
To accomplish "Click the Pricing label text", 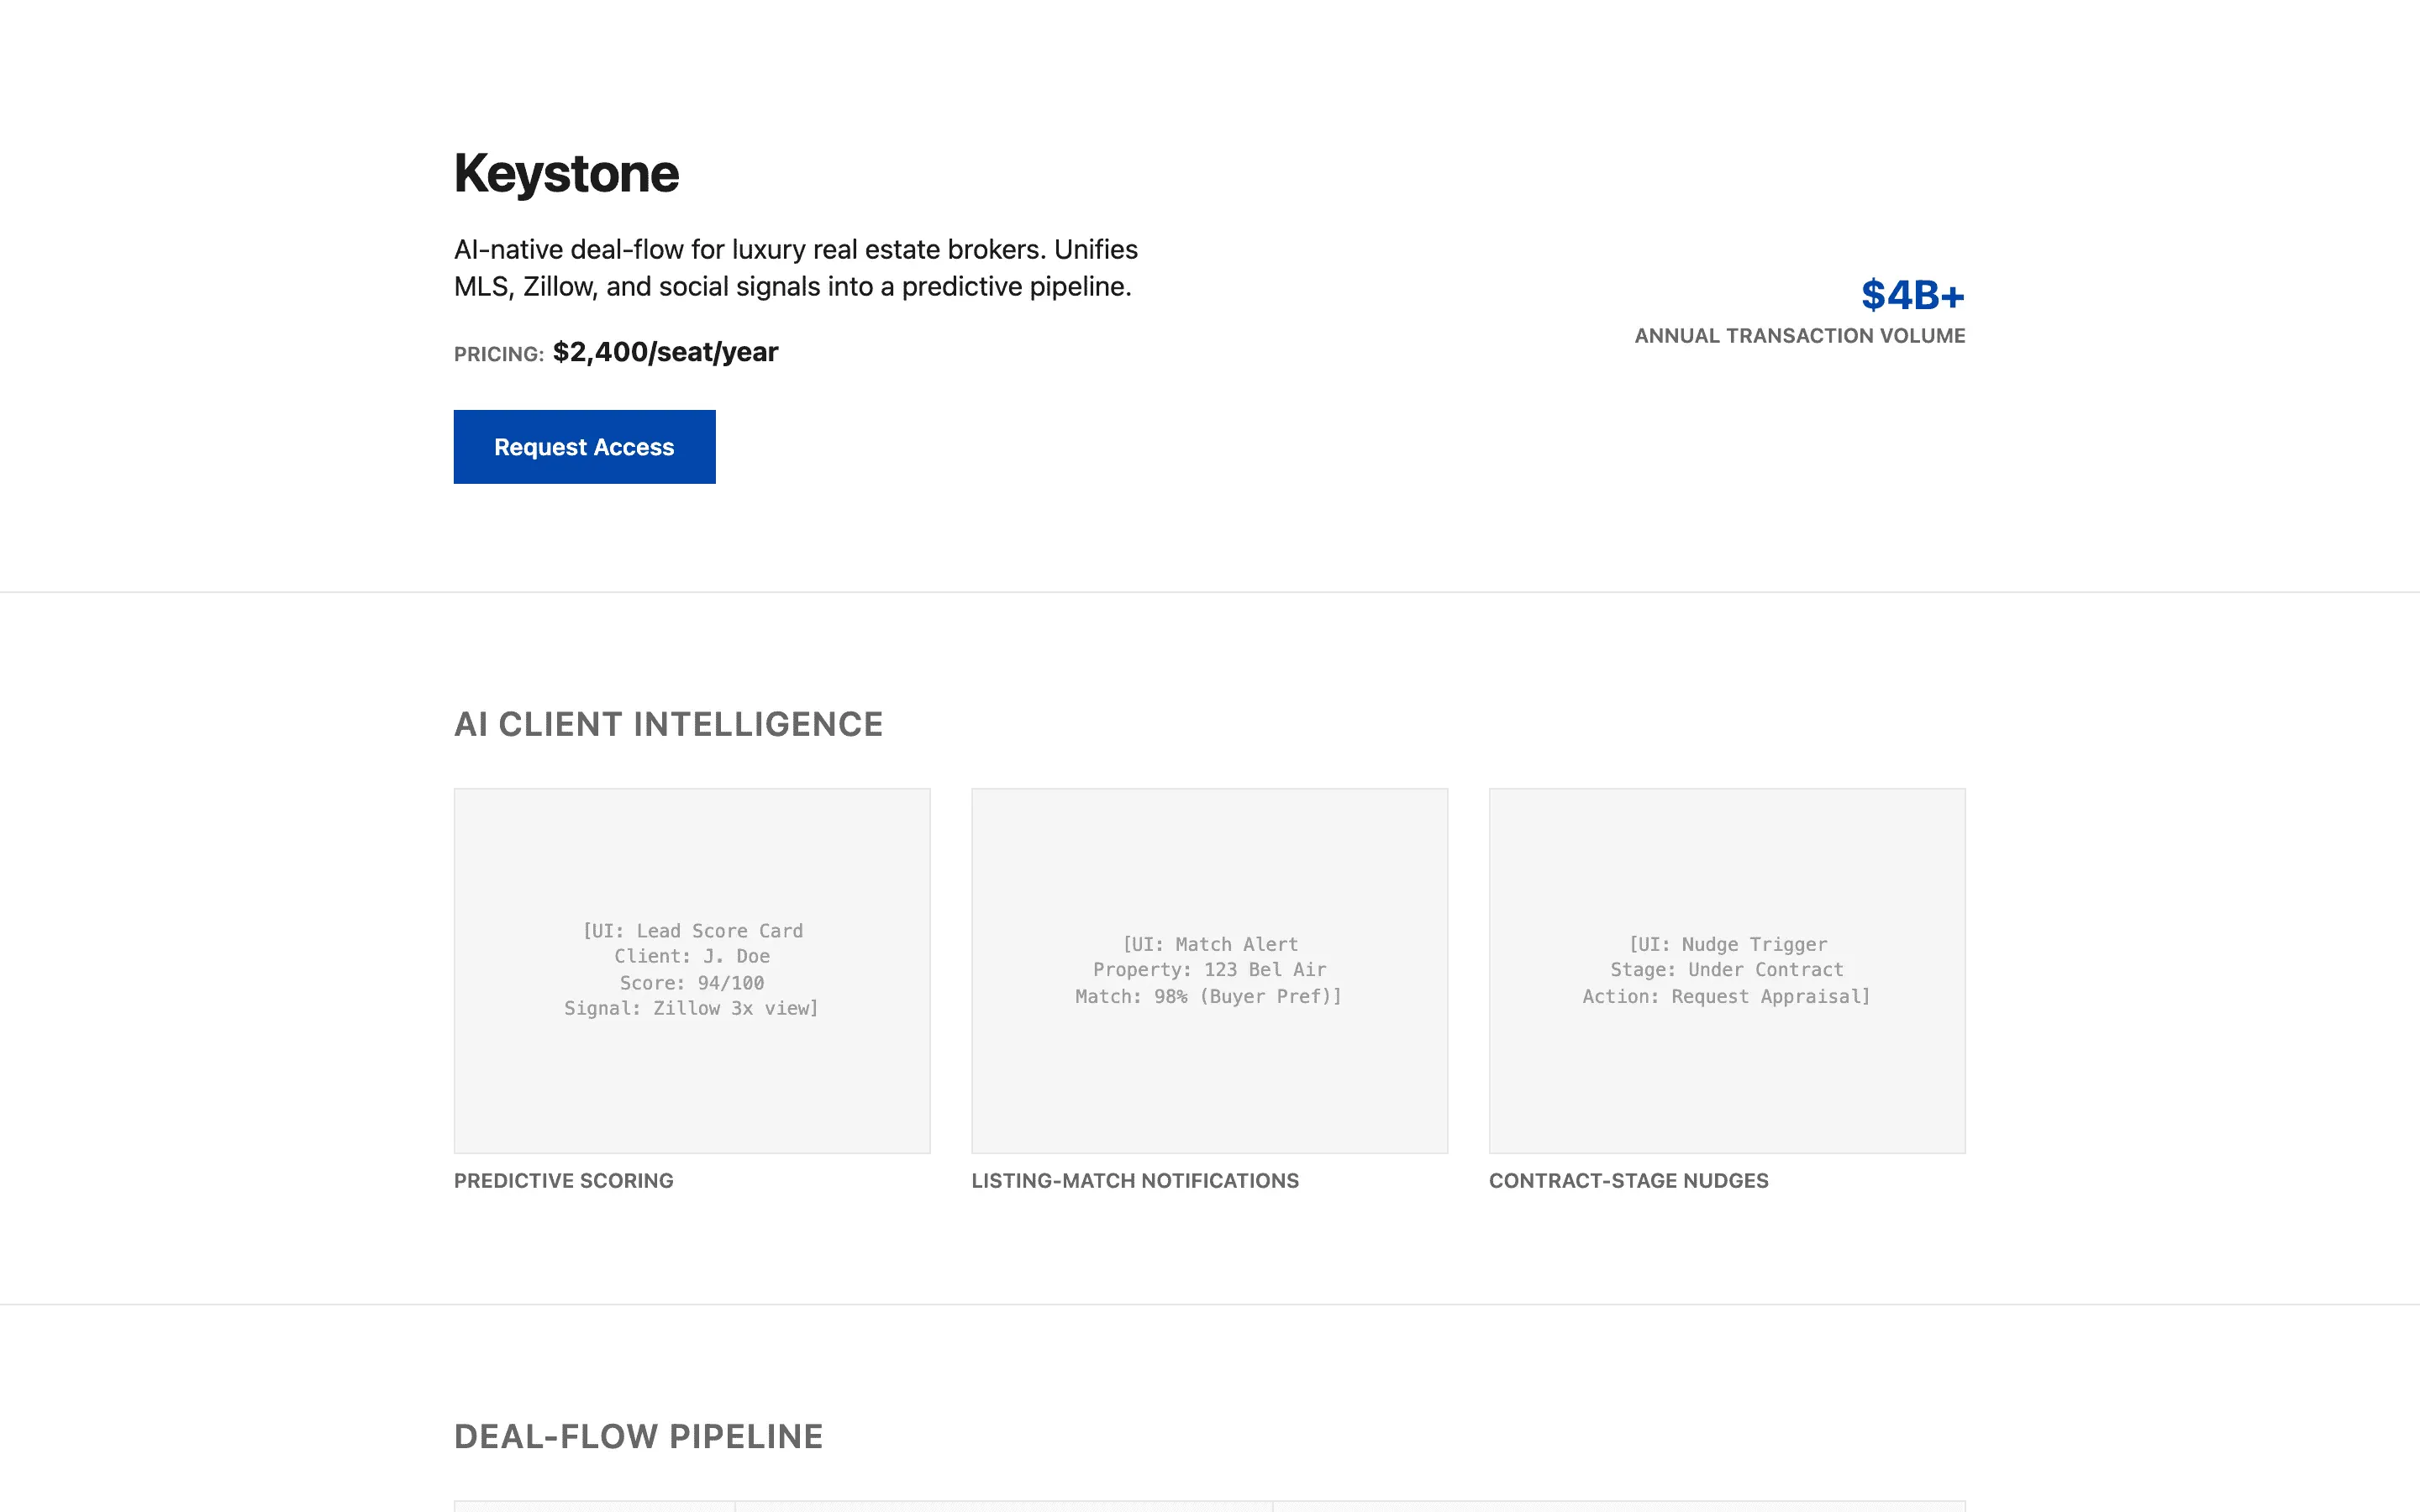I will point(498,354).
